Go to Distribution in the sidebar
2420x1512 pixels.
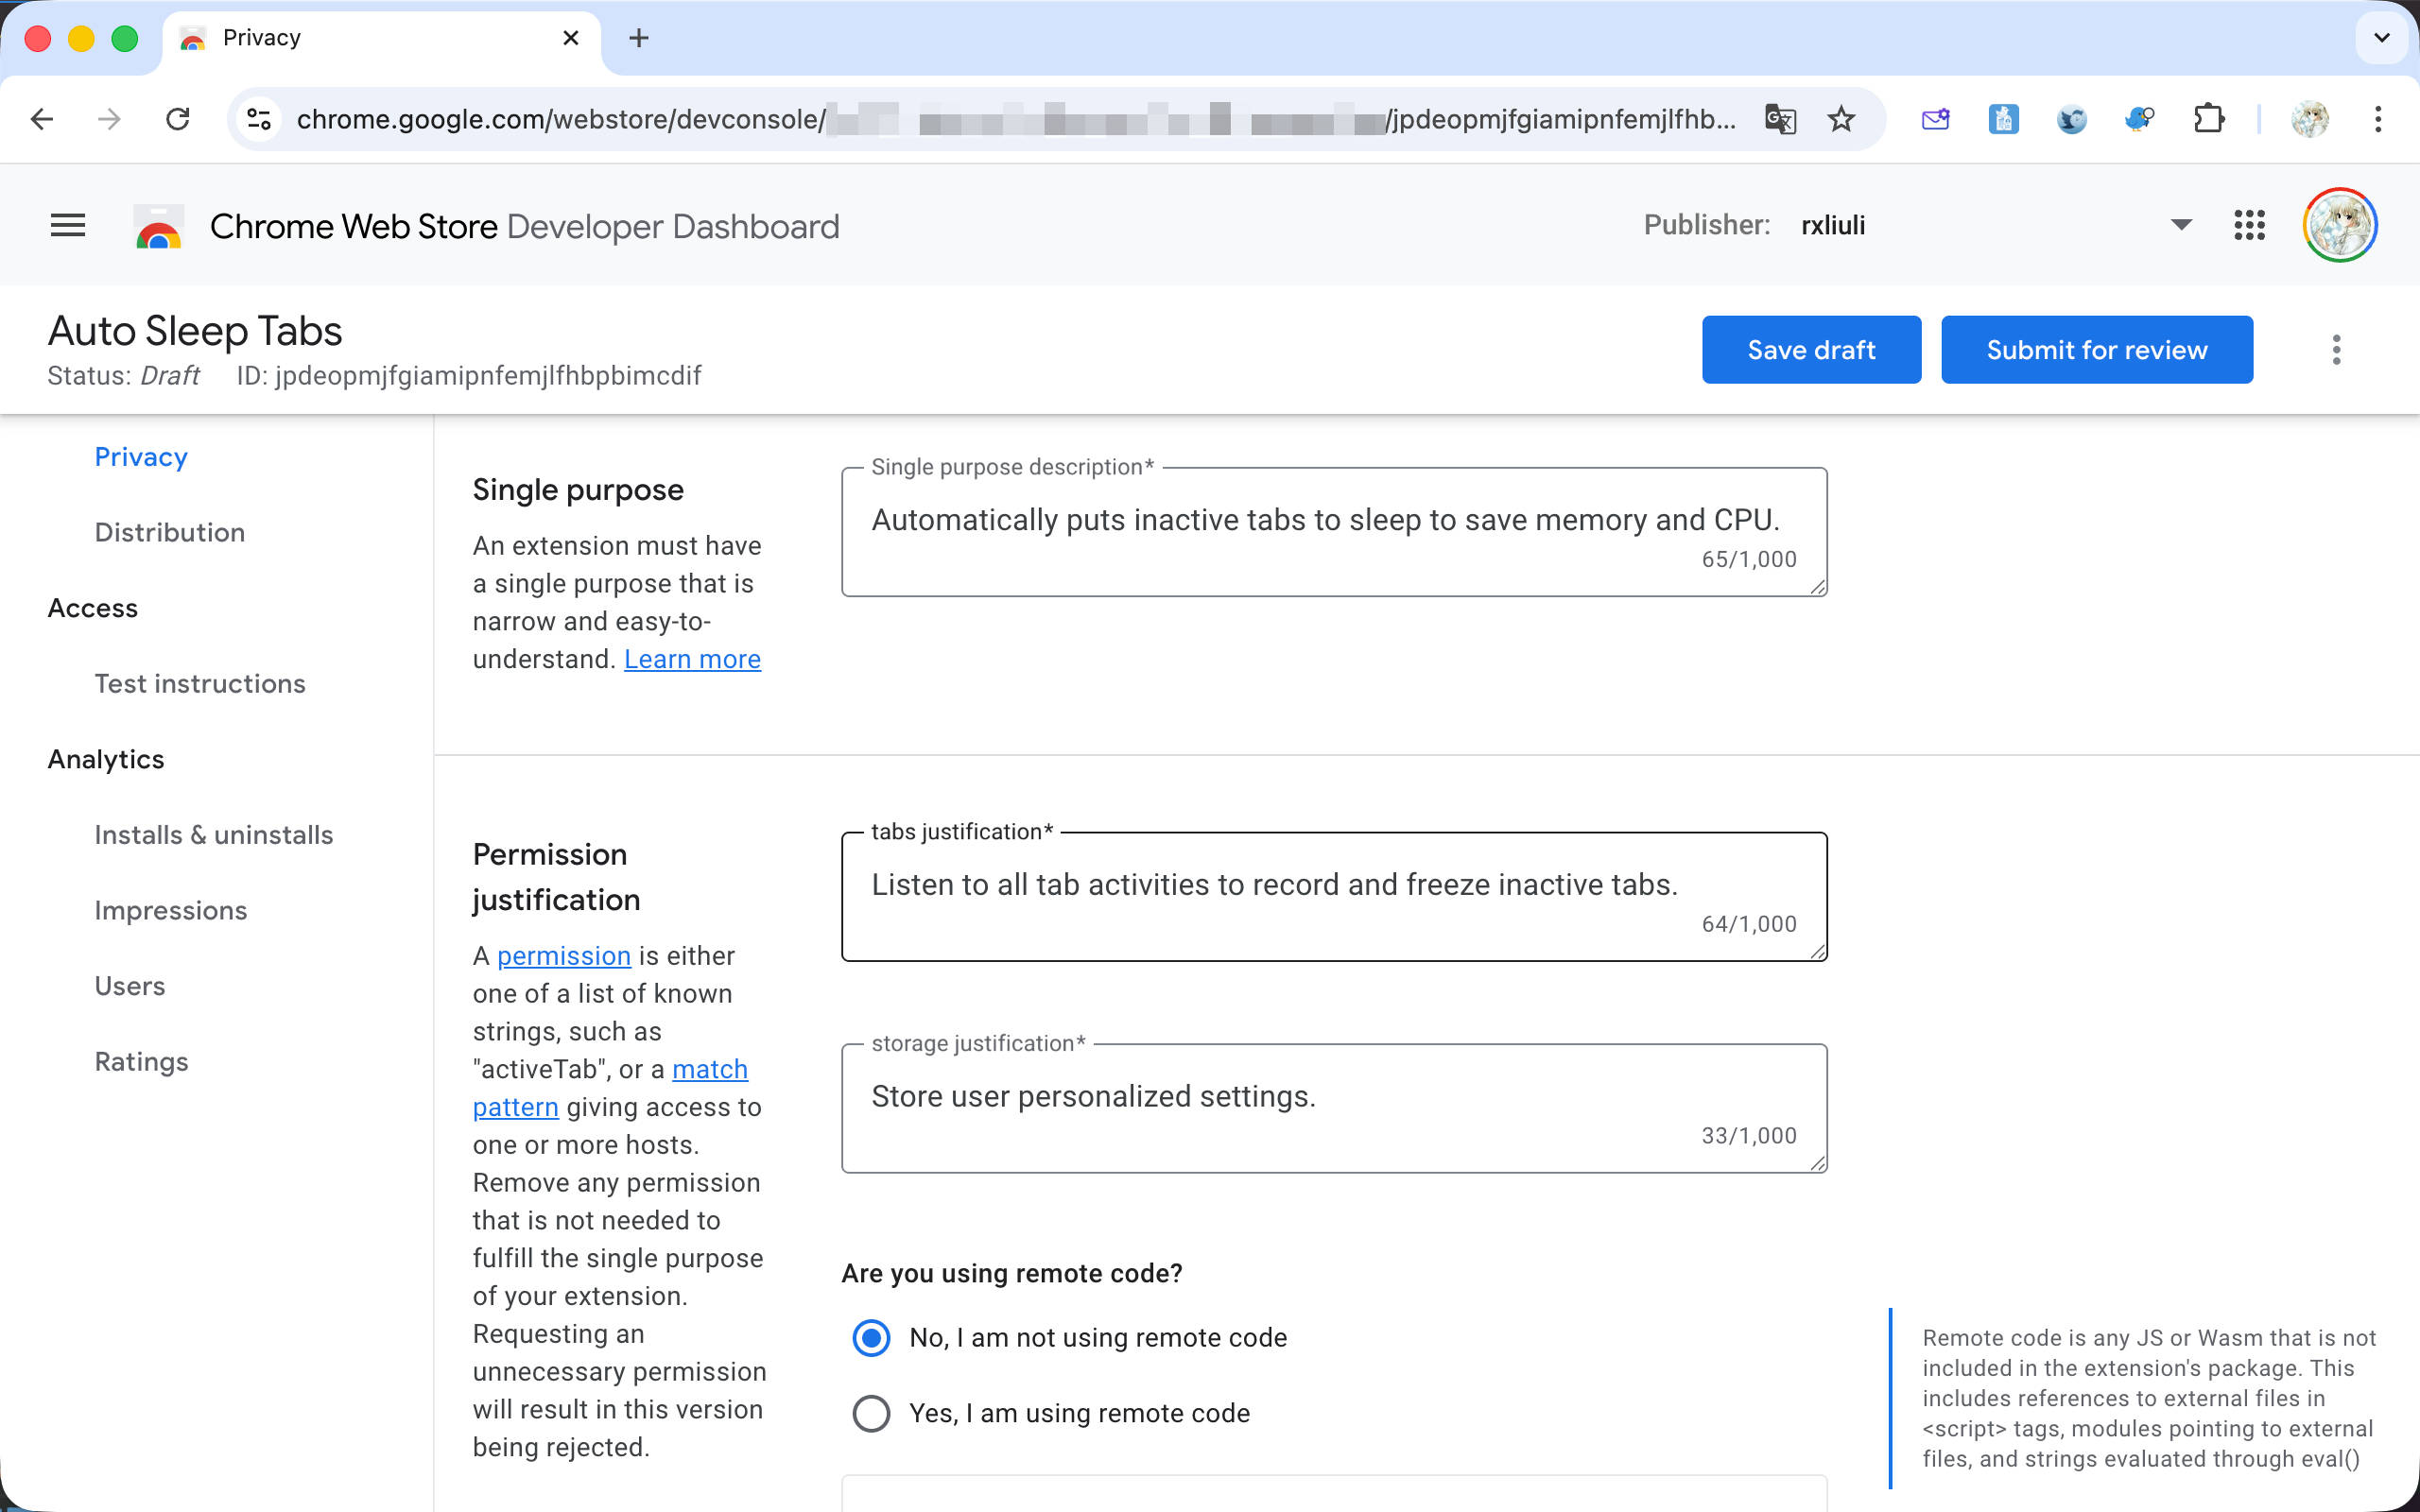click(170, 532)
